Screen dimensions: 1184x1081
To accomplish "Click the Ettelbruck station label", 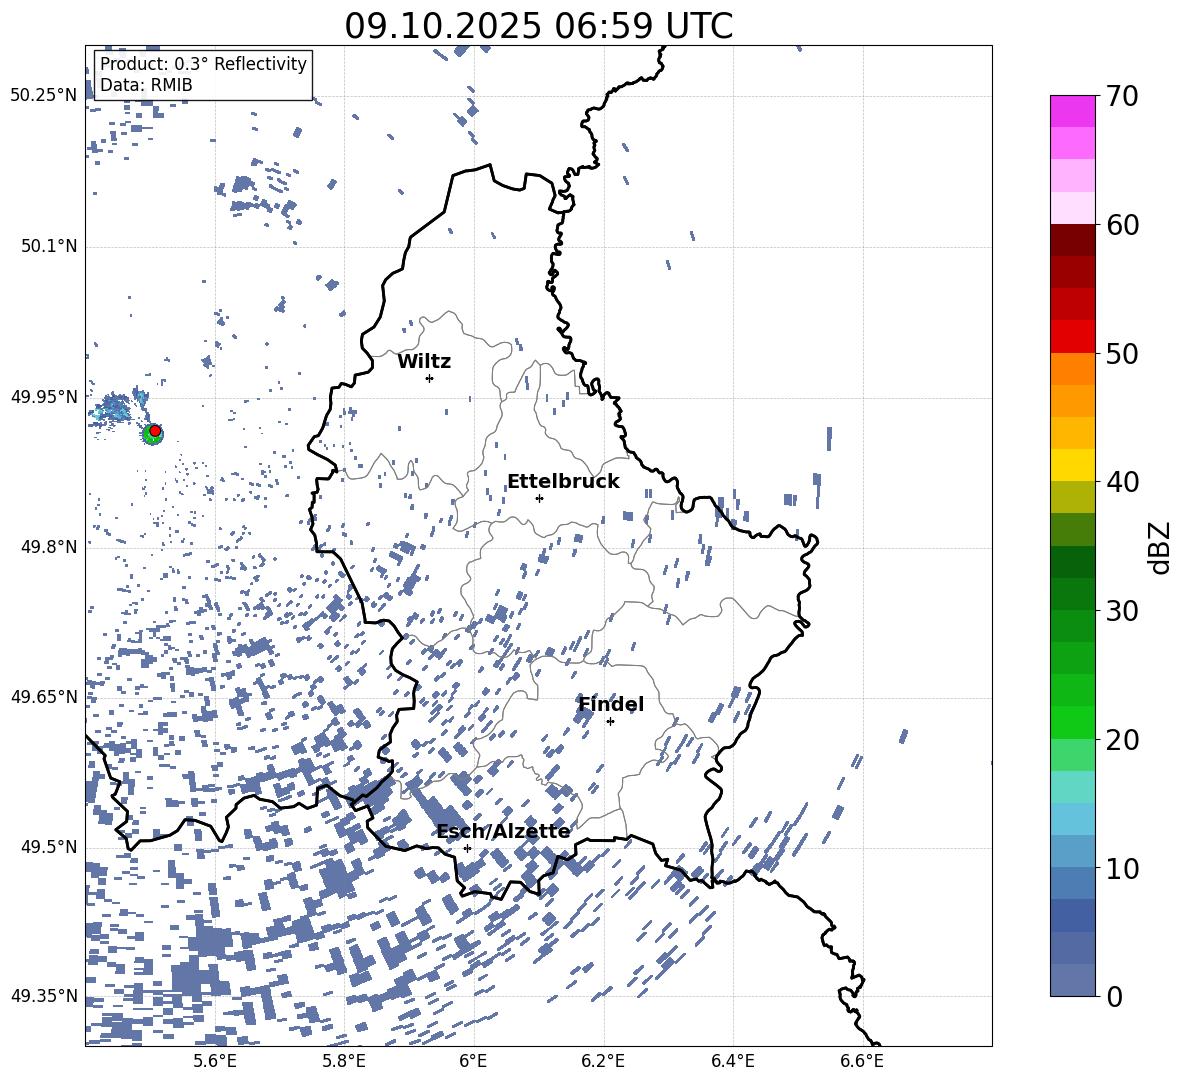I will tap(563, 482).
